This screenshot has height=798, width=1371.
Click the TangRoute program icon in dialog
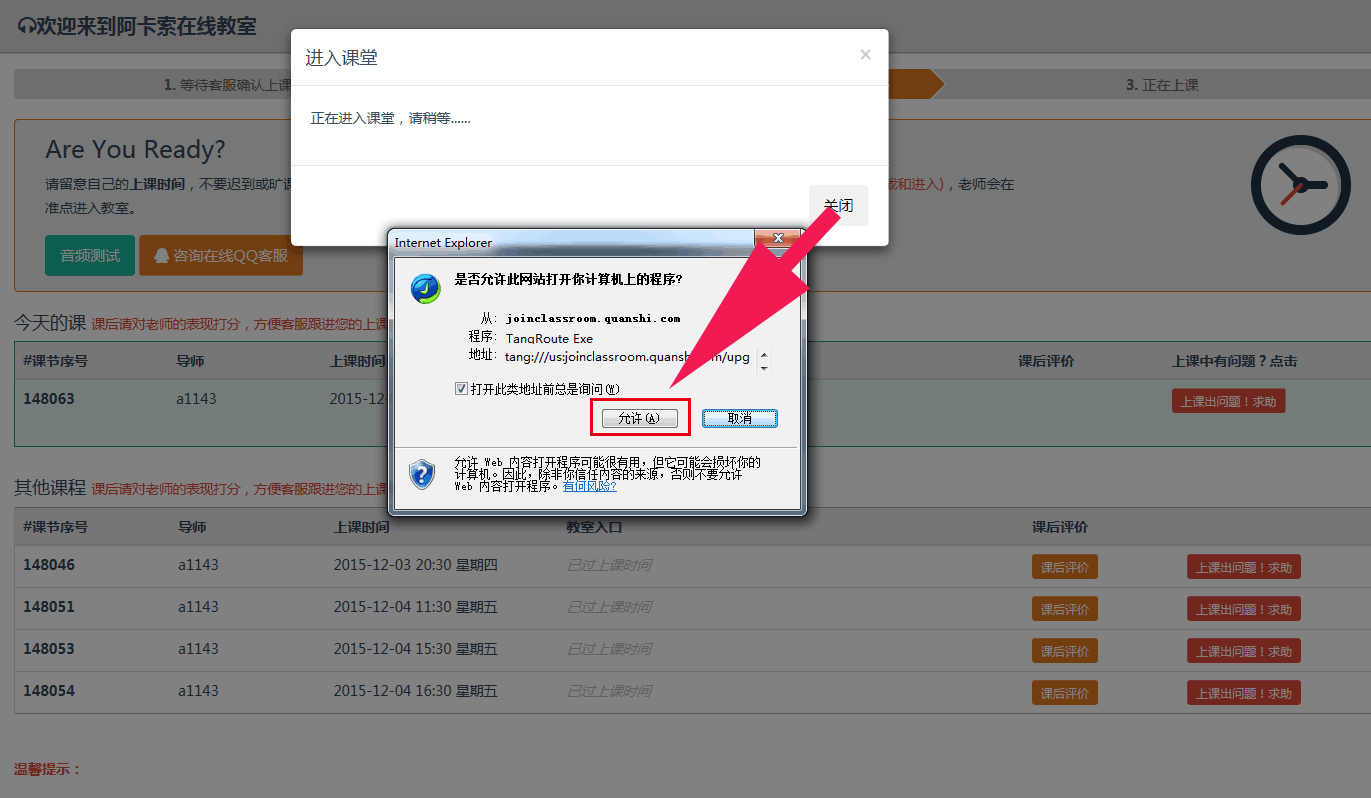click(x=426, y=289)
